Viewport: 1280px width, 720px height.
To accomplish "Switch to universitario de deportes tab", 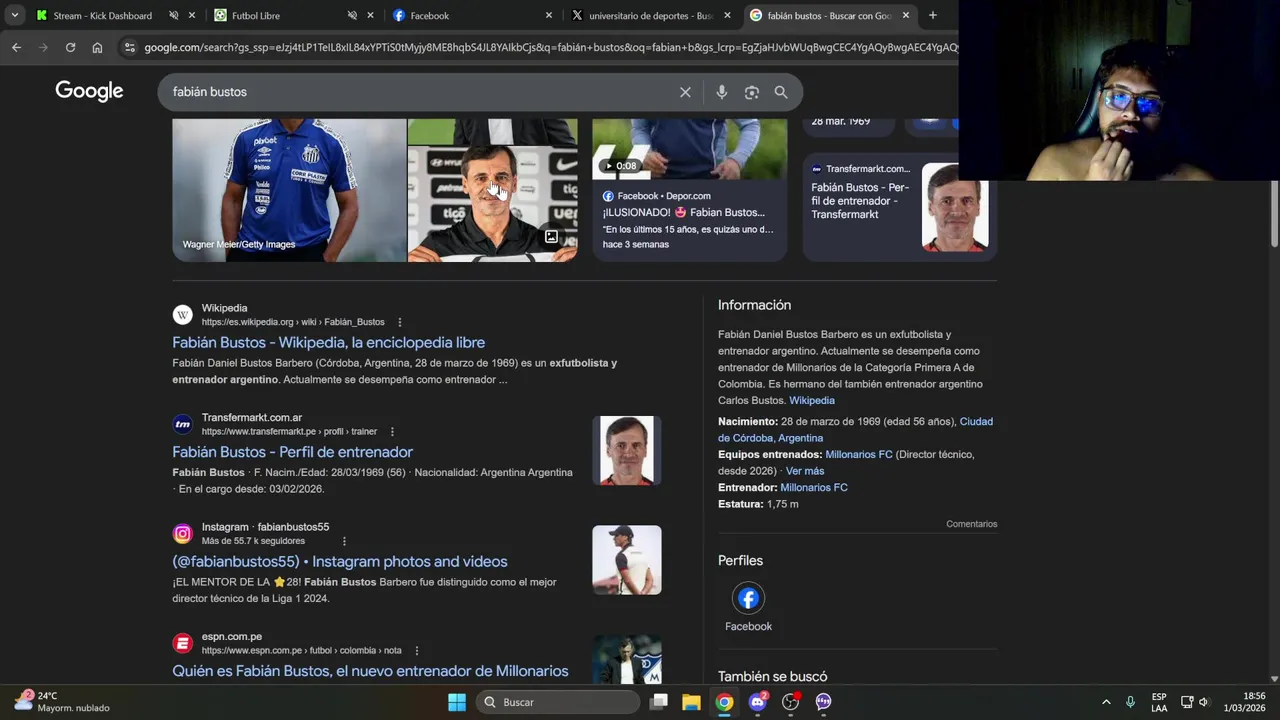I will coord(650,15).
